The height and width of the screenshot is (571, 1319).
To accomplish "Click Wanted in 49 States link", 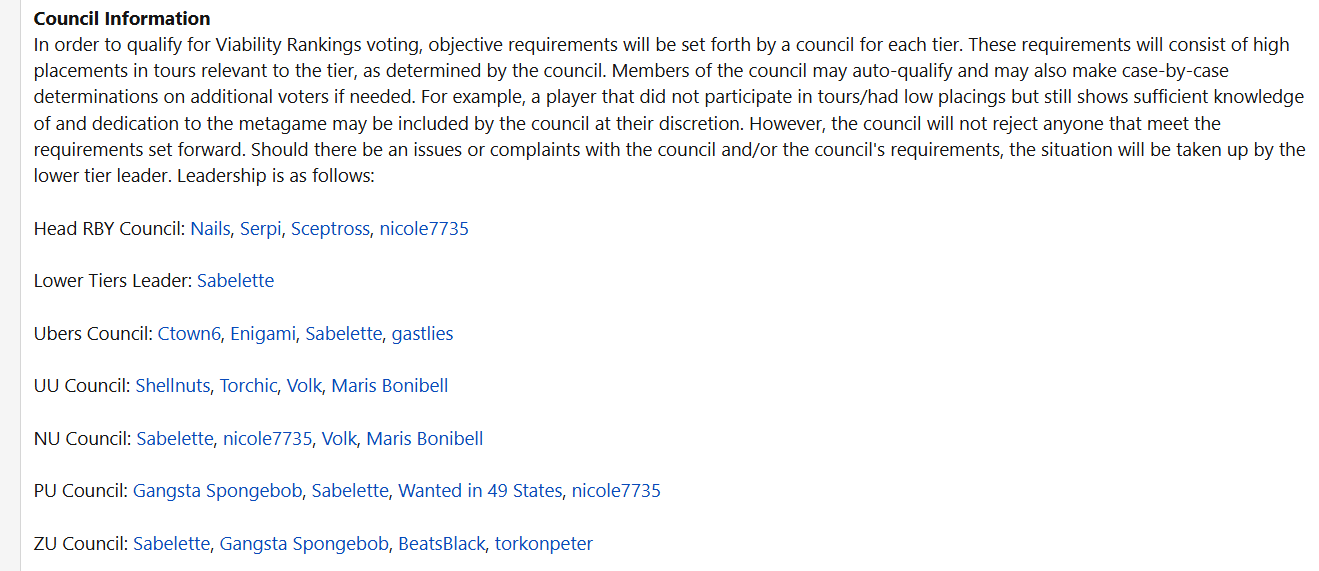I will point(480,490).
